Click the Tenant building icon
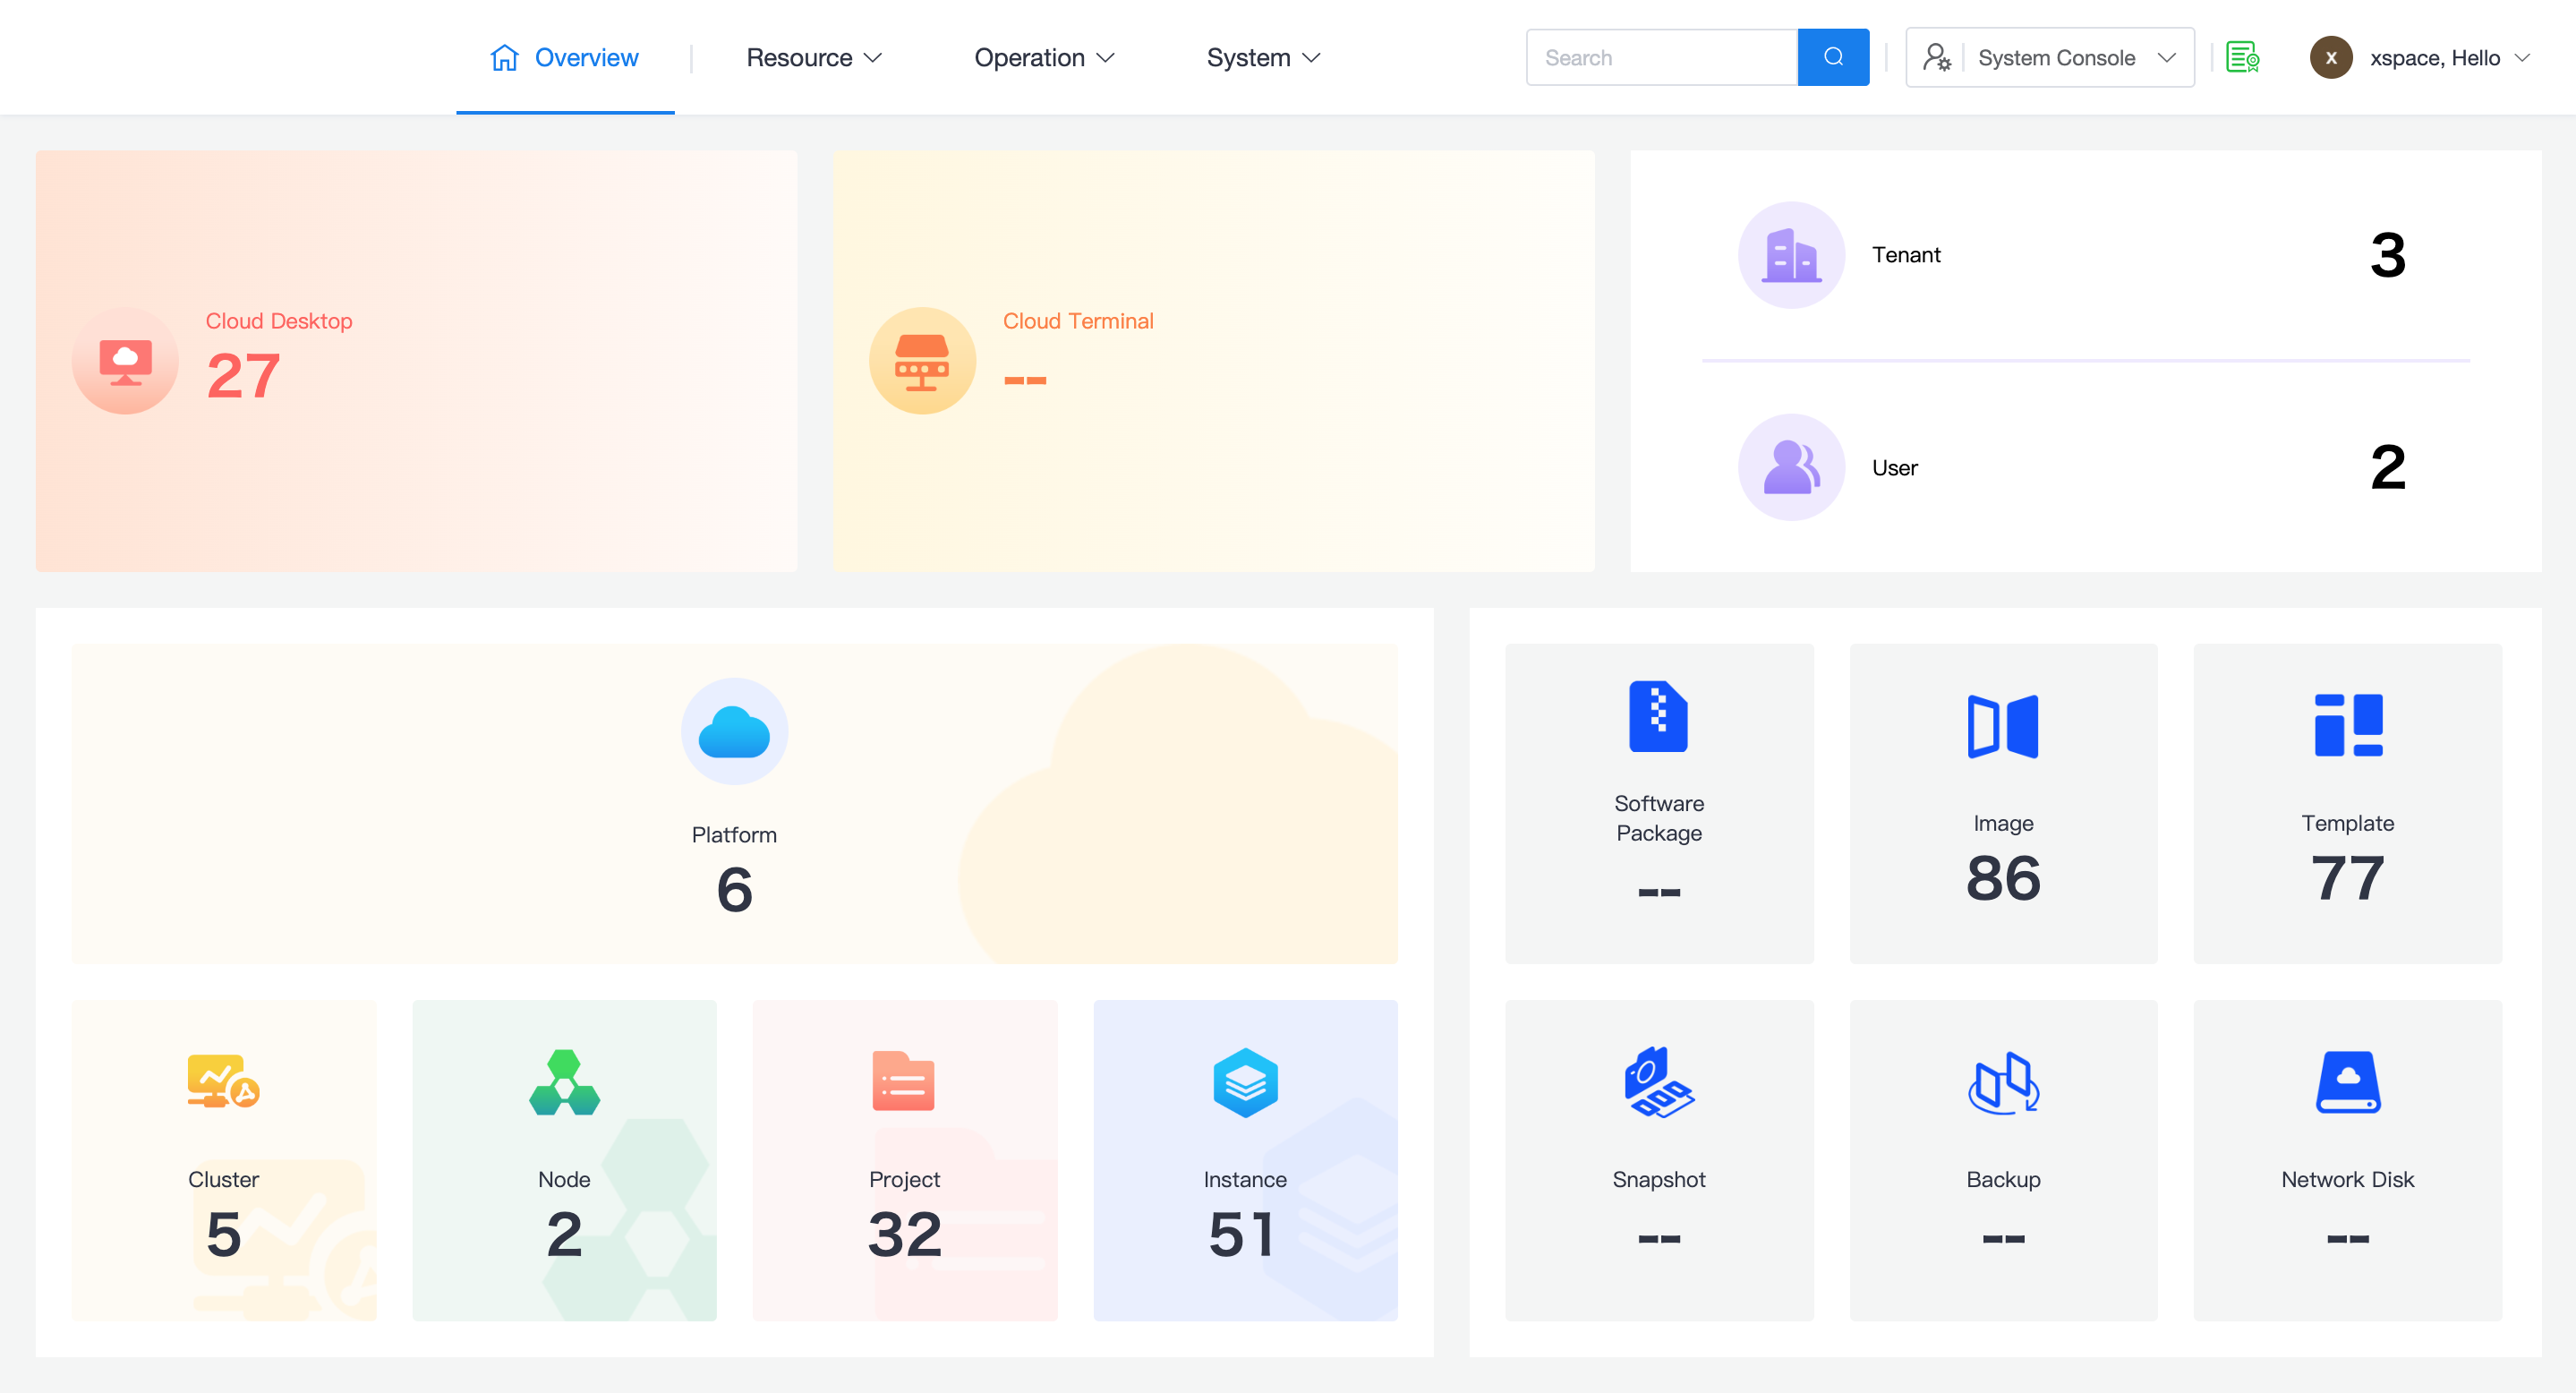 [x=1790, y=255]
